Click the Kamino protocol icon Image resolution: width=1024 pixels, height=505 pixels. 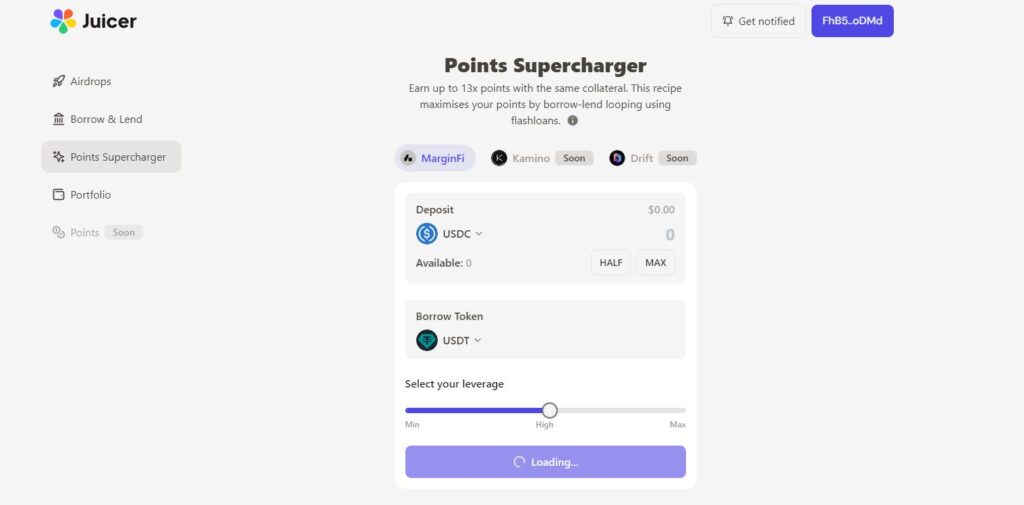(499, 158)
